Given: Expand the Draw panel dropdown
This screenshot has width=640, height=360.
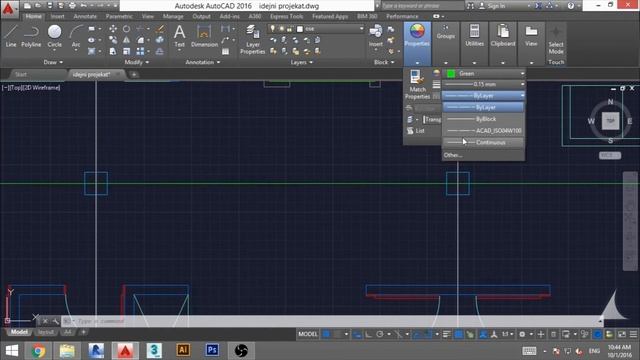Looking at the screenshot, I should click(53, 62).
